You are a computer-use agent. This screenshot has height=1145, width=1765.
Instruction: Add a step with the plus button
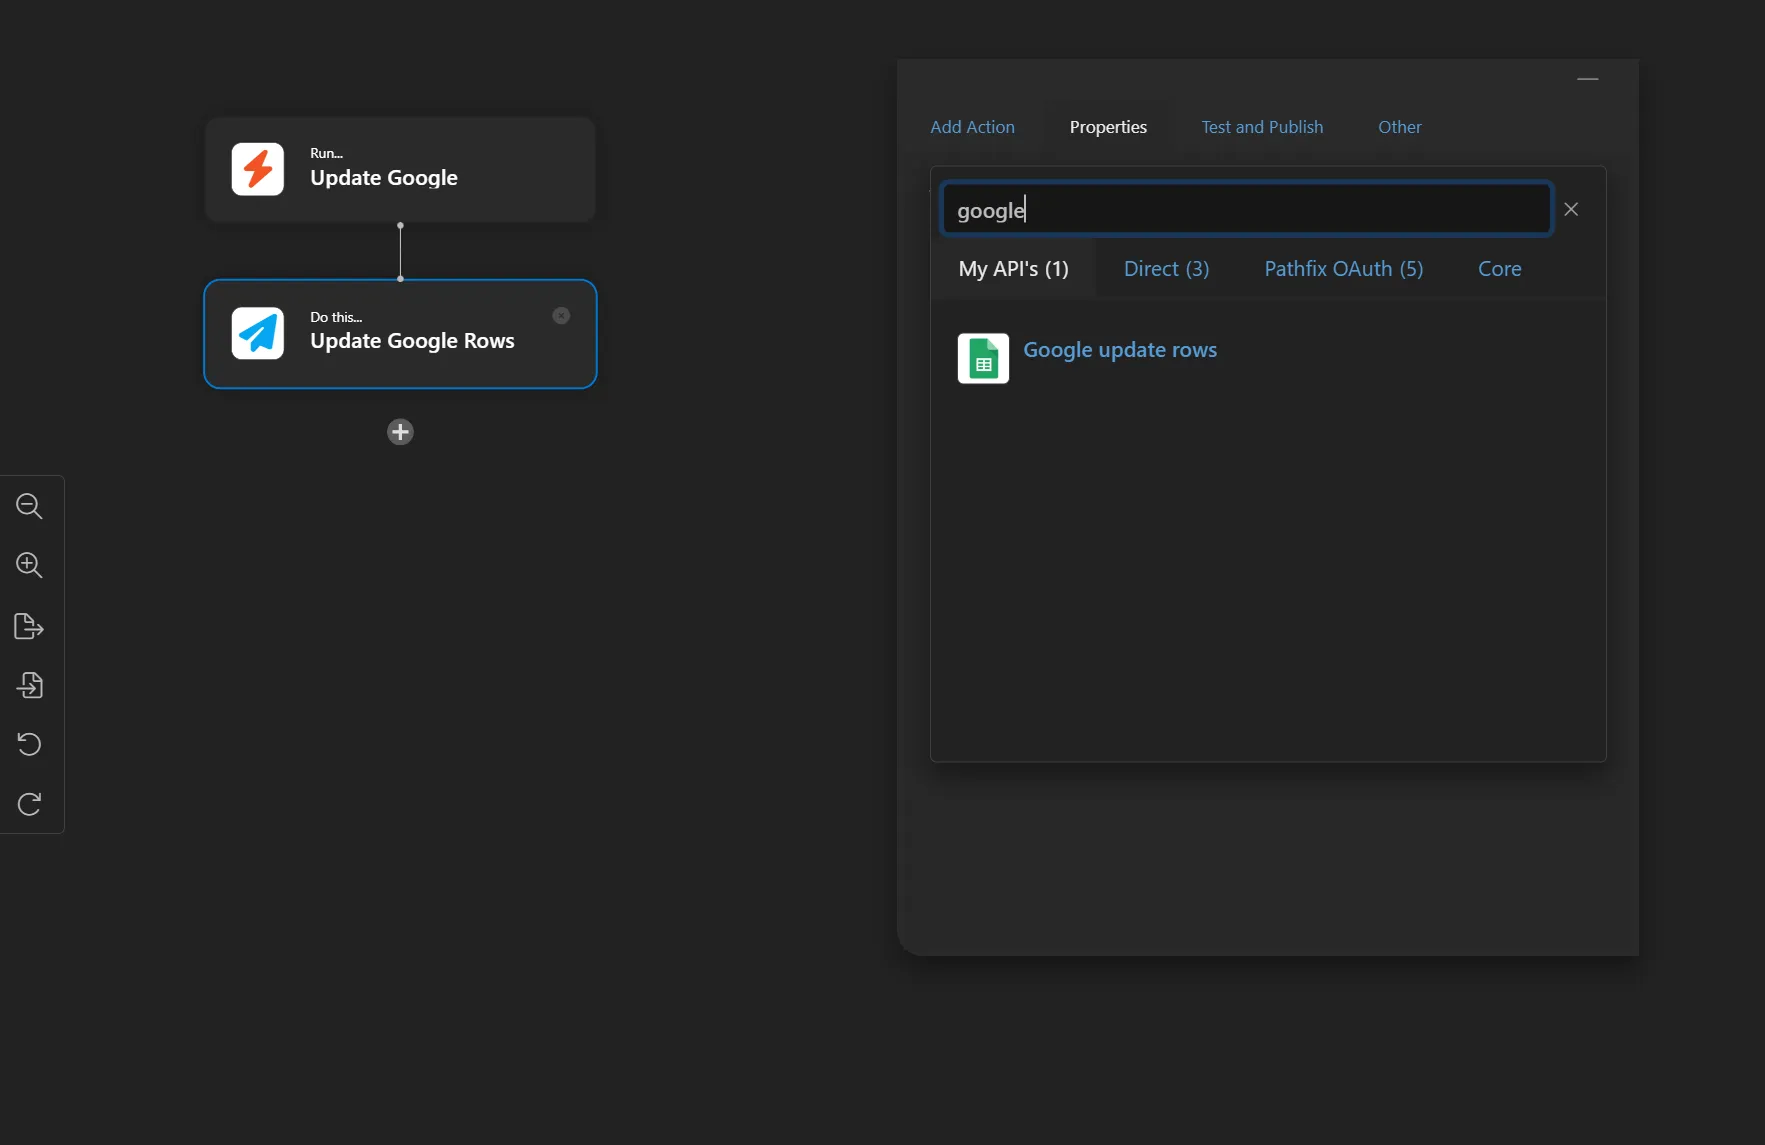pyautogui.click(x=400, y=432)
